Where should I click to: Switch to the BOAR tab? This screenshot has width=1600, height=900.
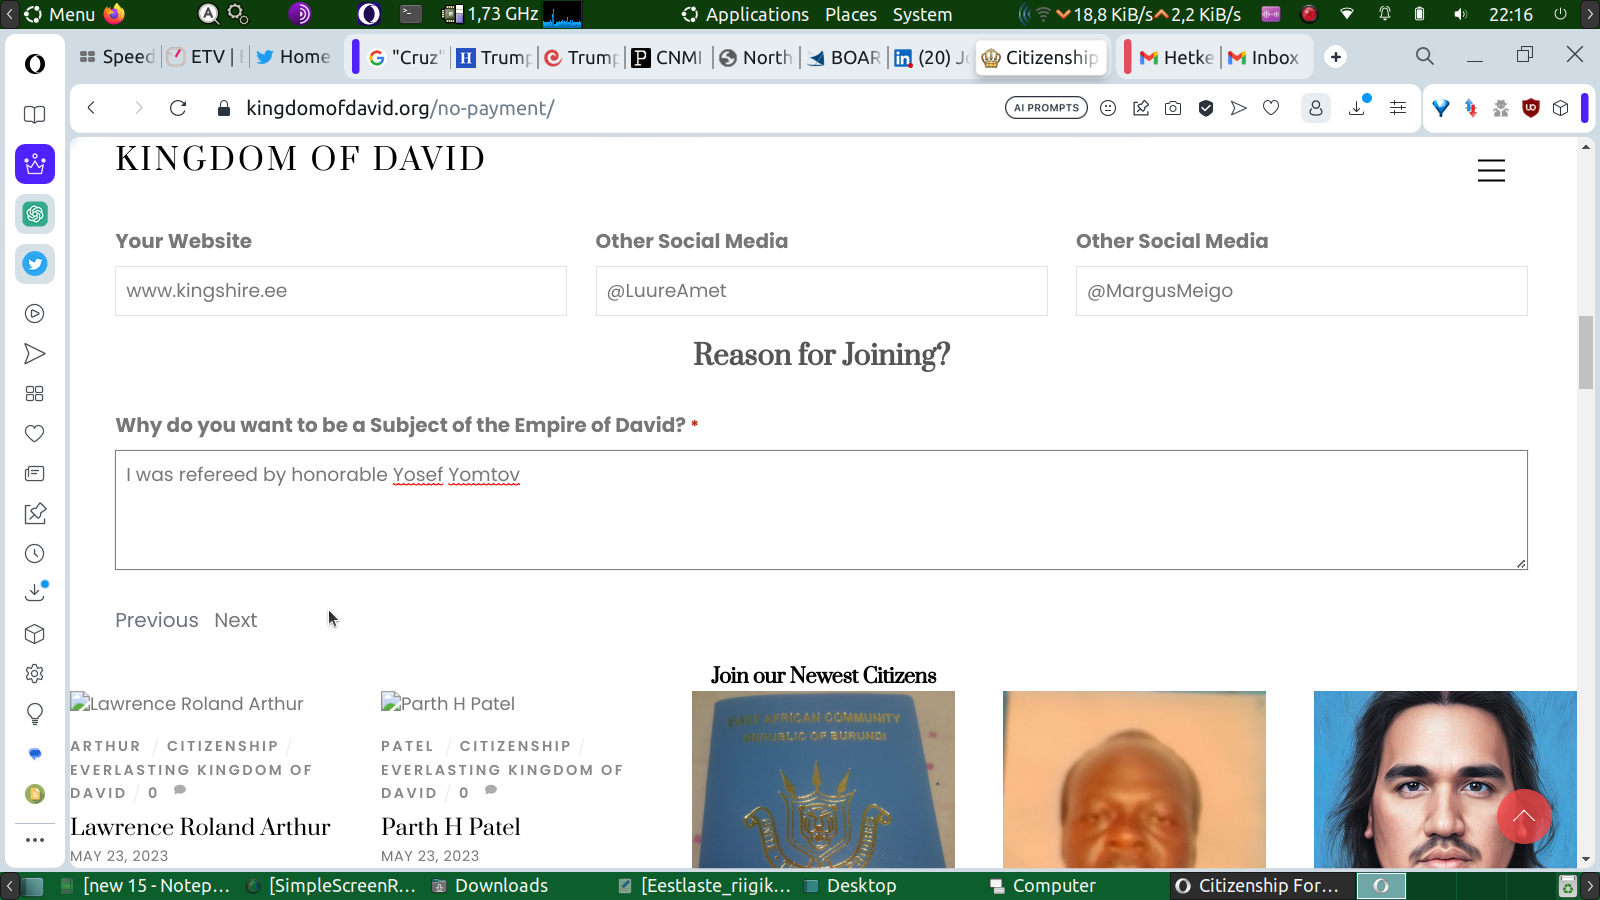[844, 57]
